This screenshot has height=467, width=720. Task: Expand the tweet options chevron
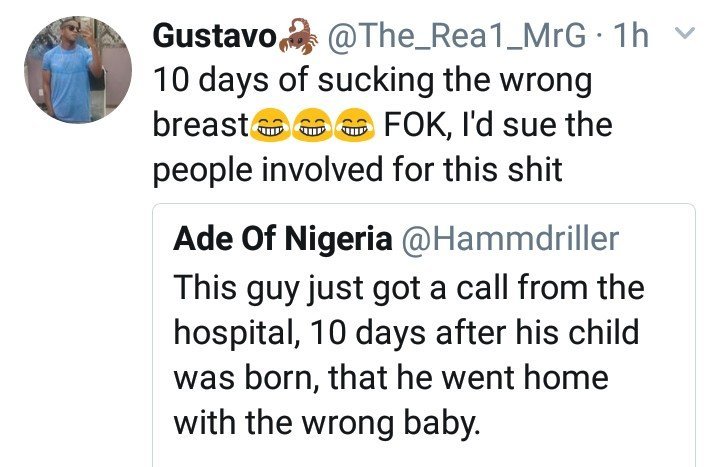coord(686,34)
